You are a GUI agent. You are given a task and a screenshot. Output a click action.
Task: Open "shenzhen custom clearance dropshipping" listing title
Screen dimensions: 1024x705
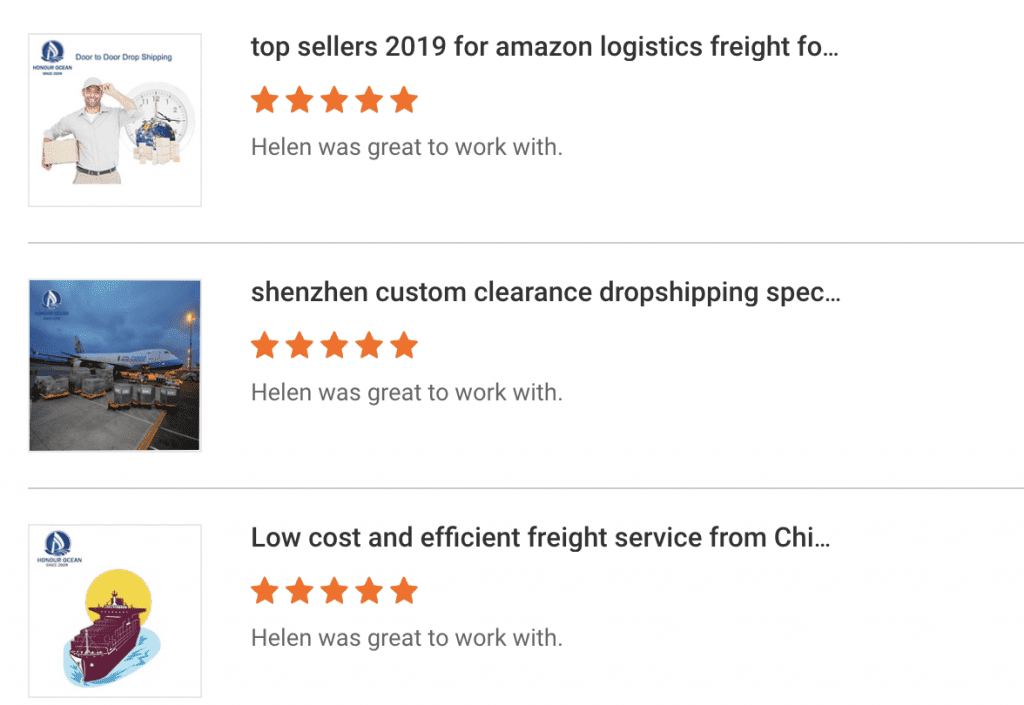tap(545, 292)
